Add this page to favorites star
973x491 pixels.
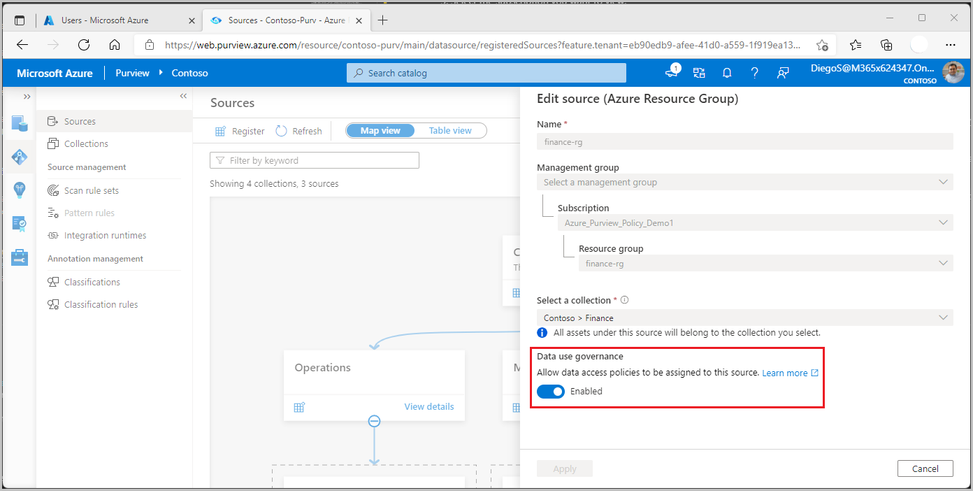click(x=822, y=45)
